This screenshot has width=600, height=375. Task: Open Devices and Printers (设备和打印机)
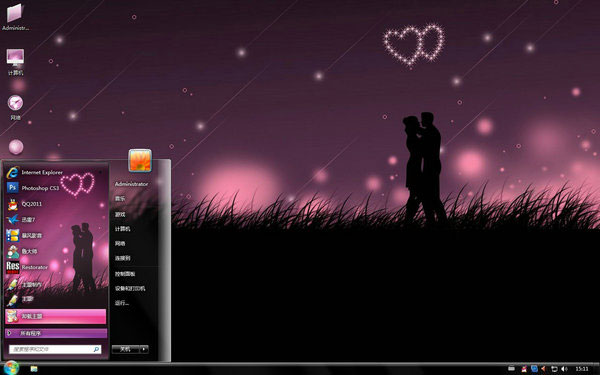[130, 289]
